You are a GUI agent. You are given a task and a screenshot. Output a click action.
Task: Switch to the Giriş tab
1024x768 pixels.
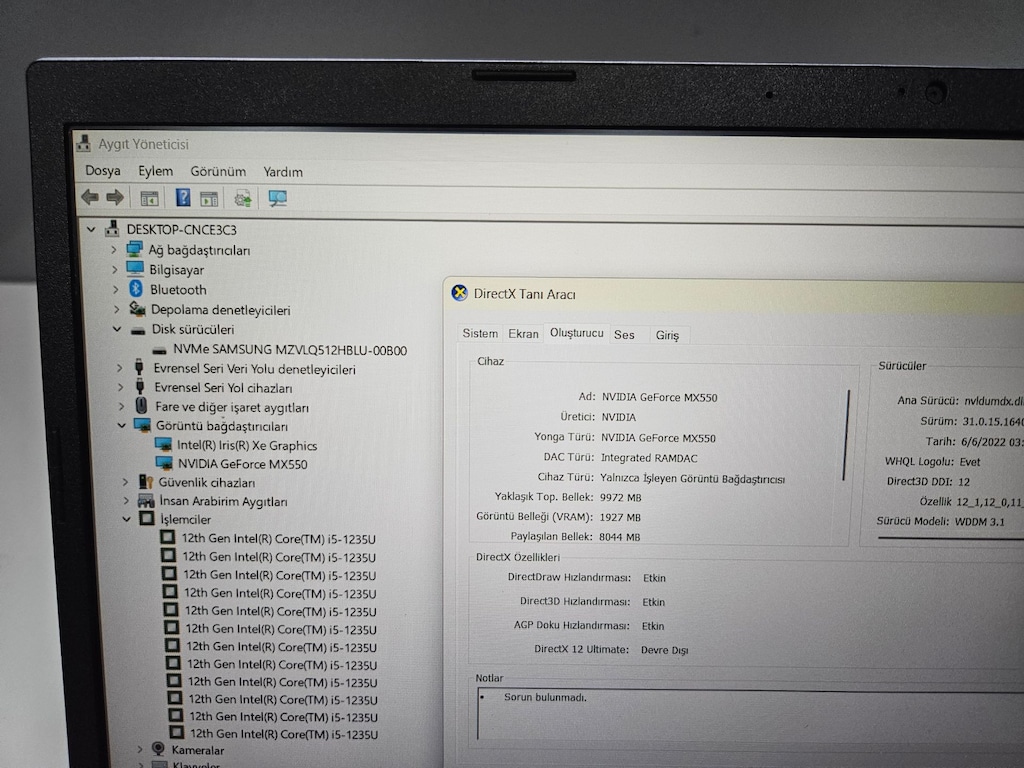(667, 335)
